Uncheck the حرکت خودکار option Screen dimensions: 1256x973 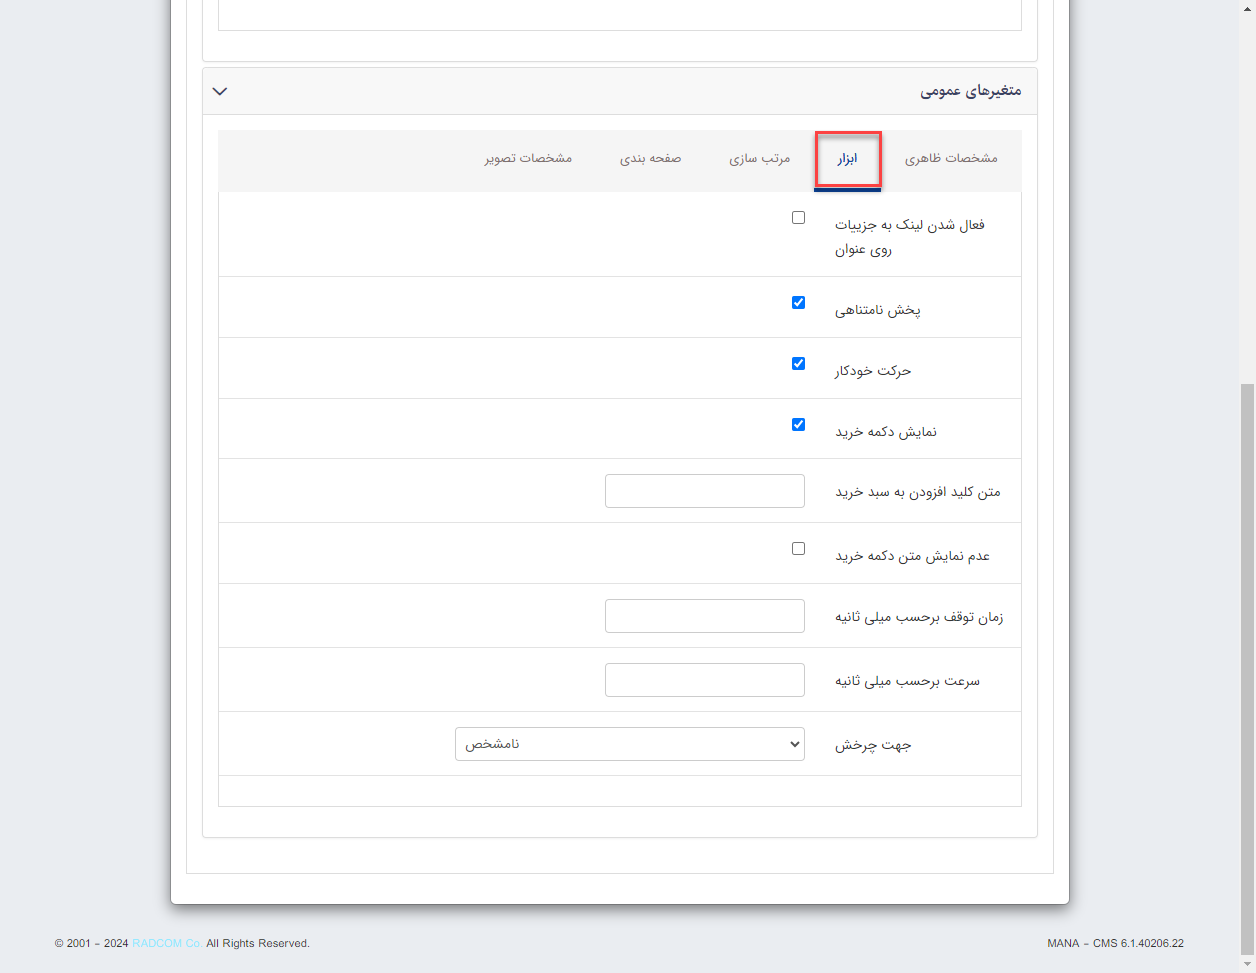798,363
